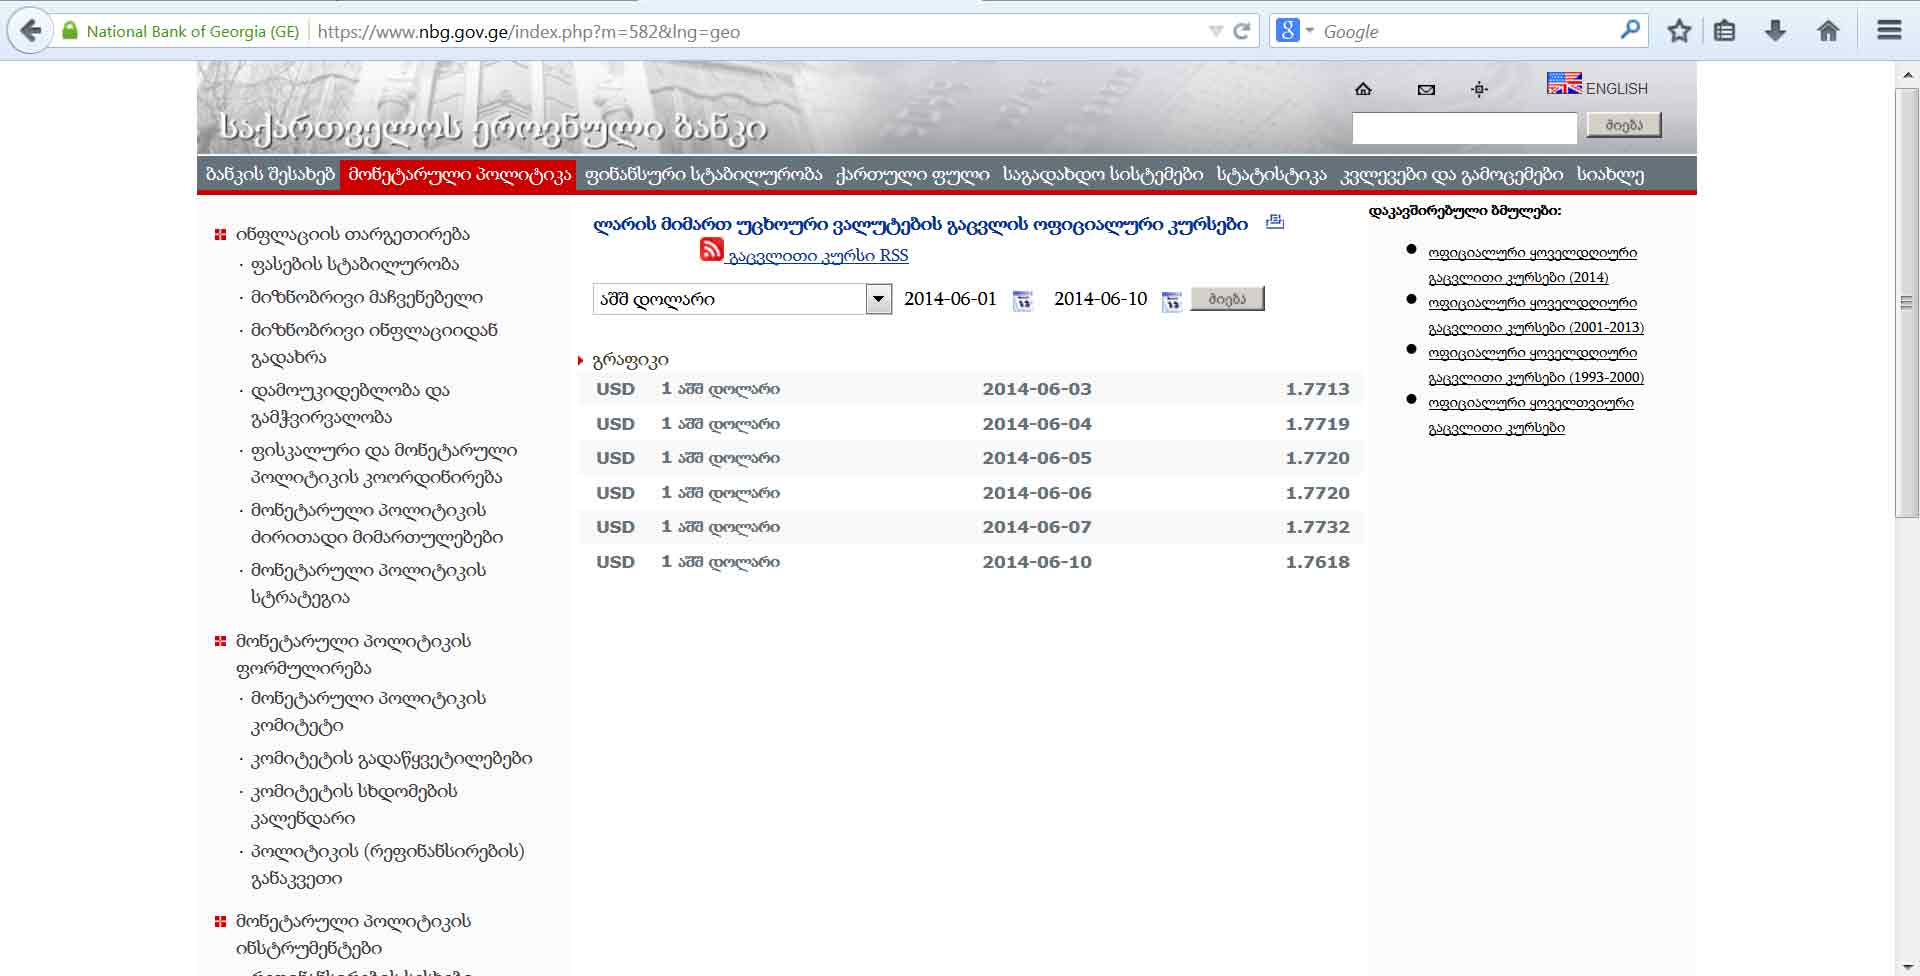Screen dimensions: 1920x976
Task: Open the official daily rates (1993-2000) link
Action: pyautogui.click(x=1536, y=365)
